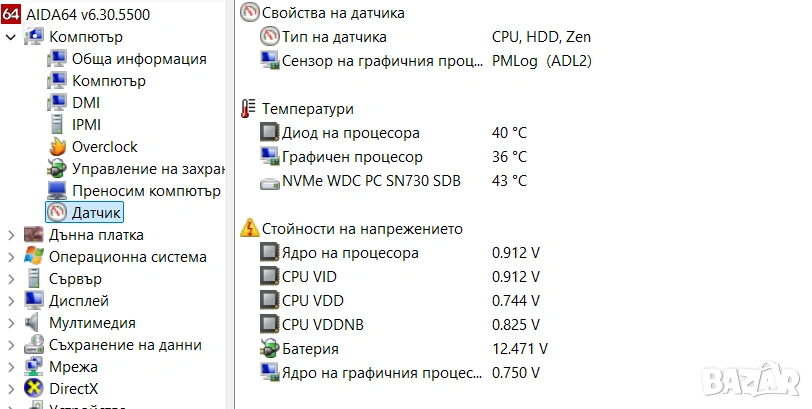812x409 pixels.
Task: Open Обща информация in the tree
Action: pos(139,58)
